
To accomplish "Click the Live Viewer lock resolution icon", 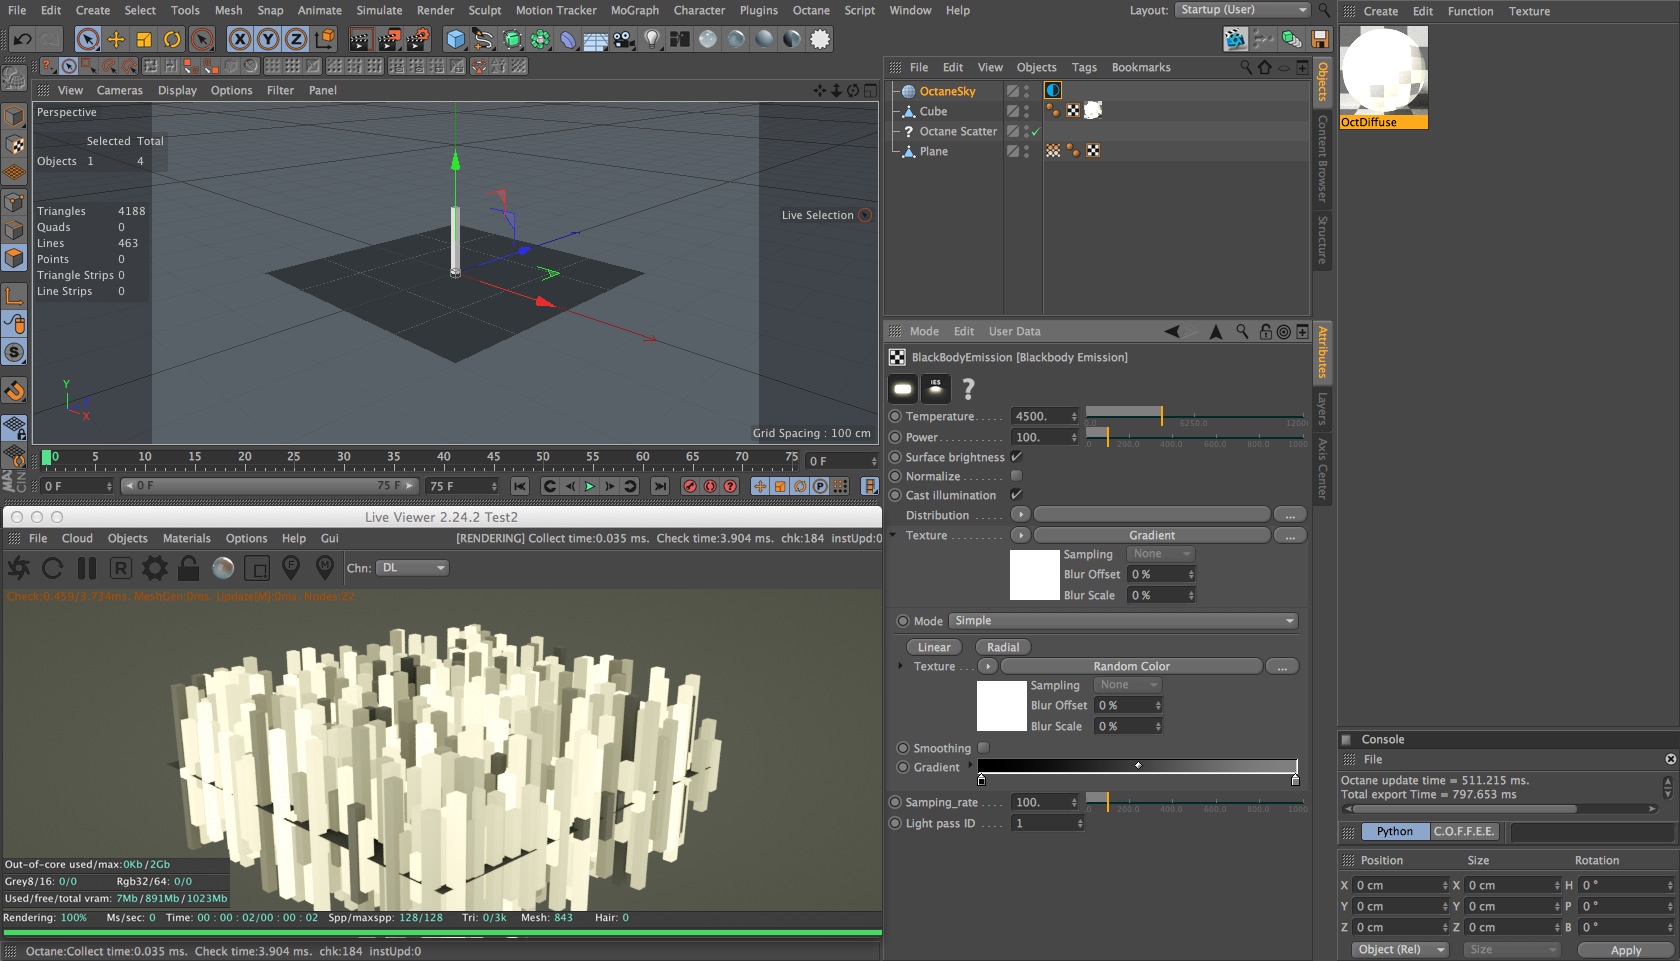I will pos(188,568).
